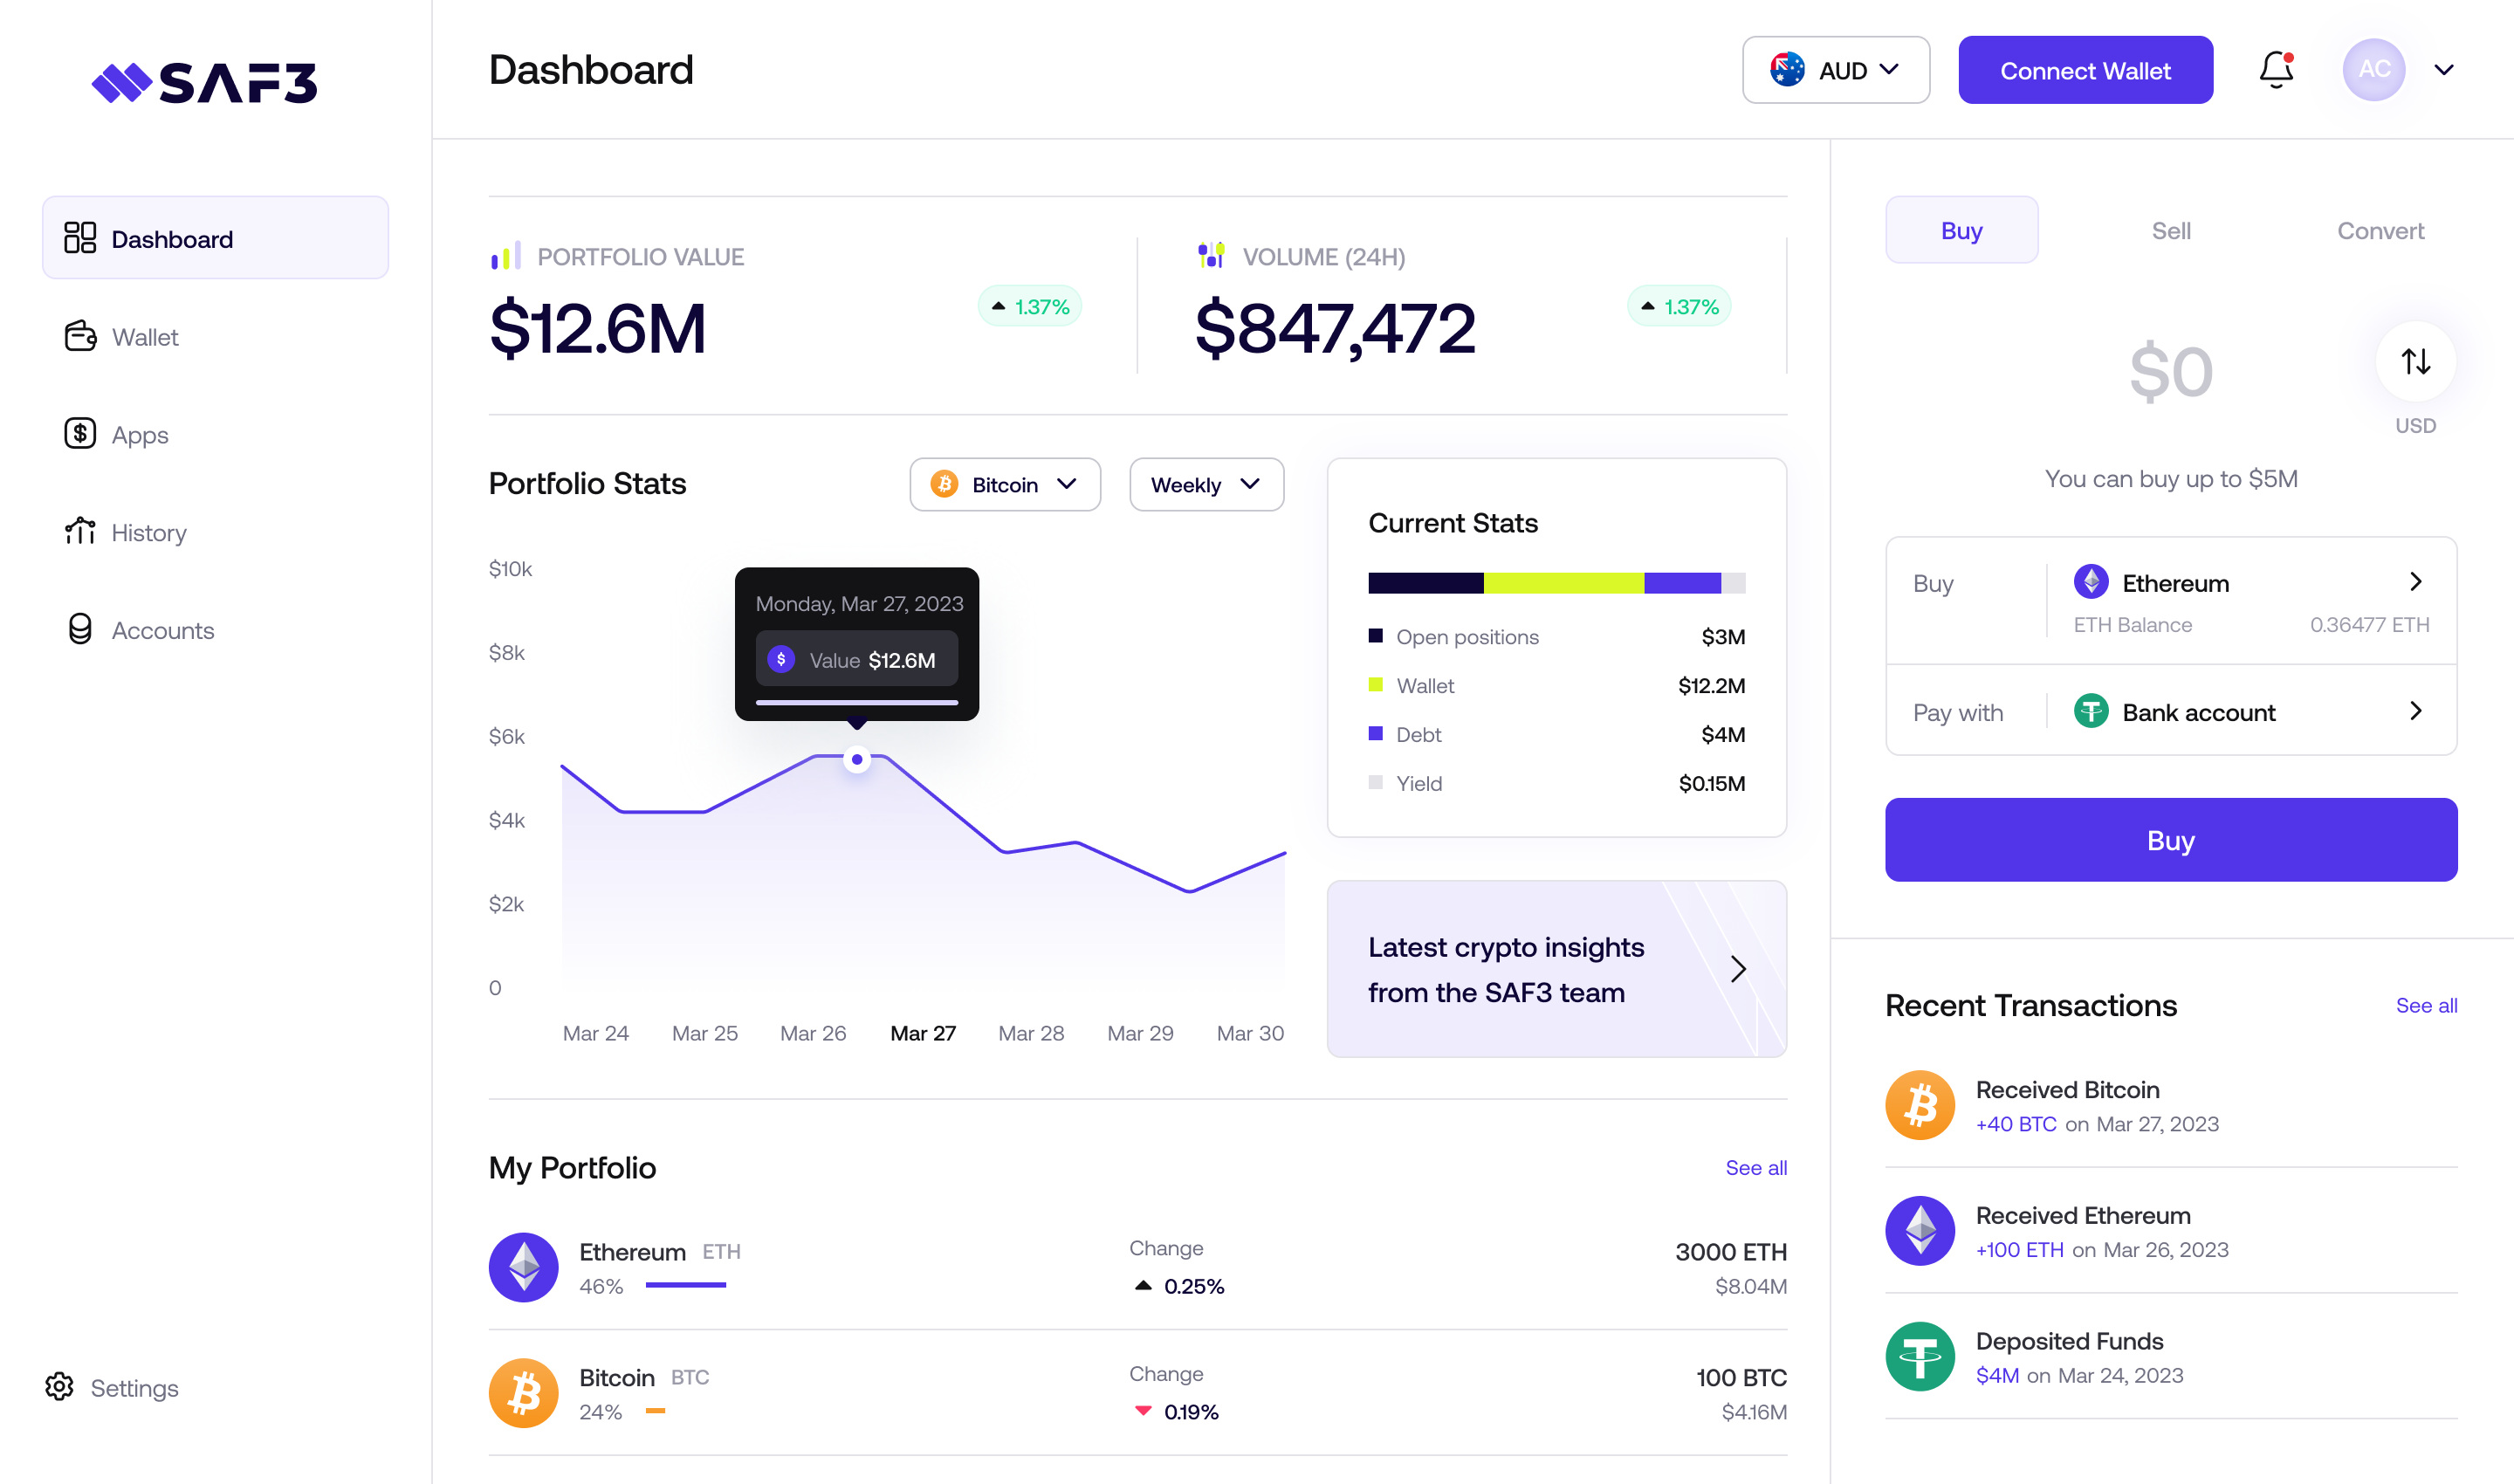The image size is (2514, 1484).
Task: See all in My Portfolio
Action: click(x=1756, y=1168)
